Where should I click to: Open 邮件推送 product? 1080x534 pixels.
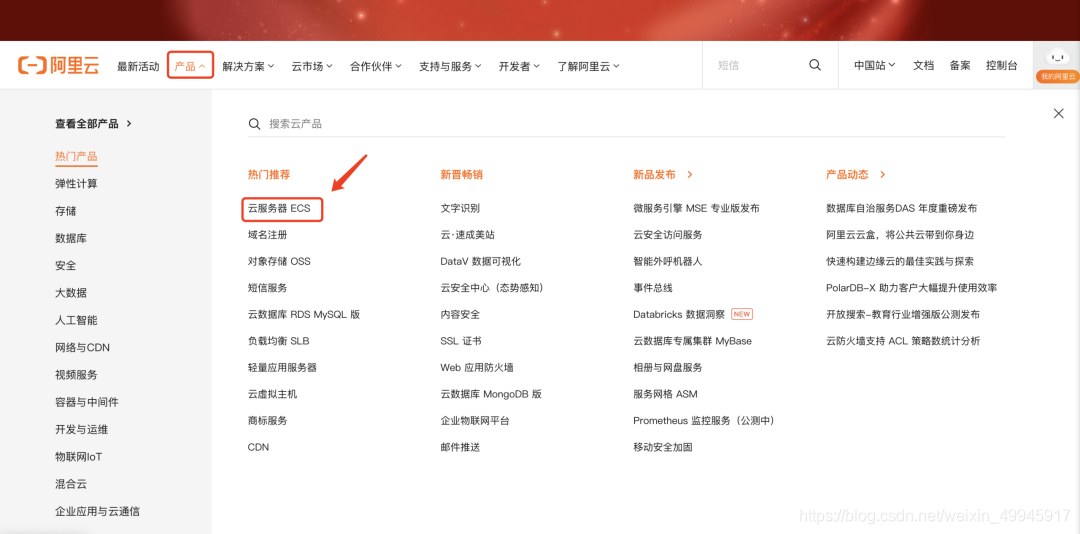coord(460,447)
